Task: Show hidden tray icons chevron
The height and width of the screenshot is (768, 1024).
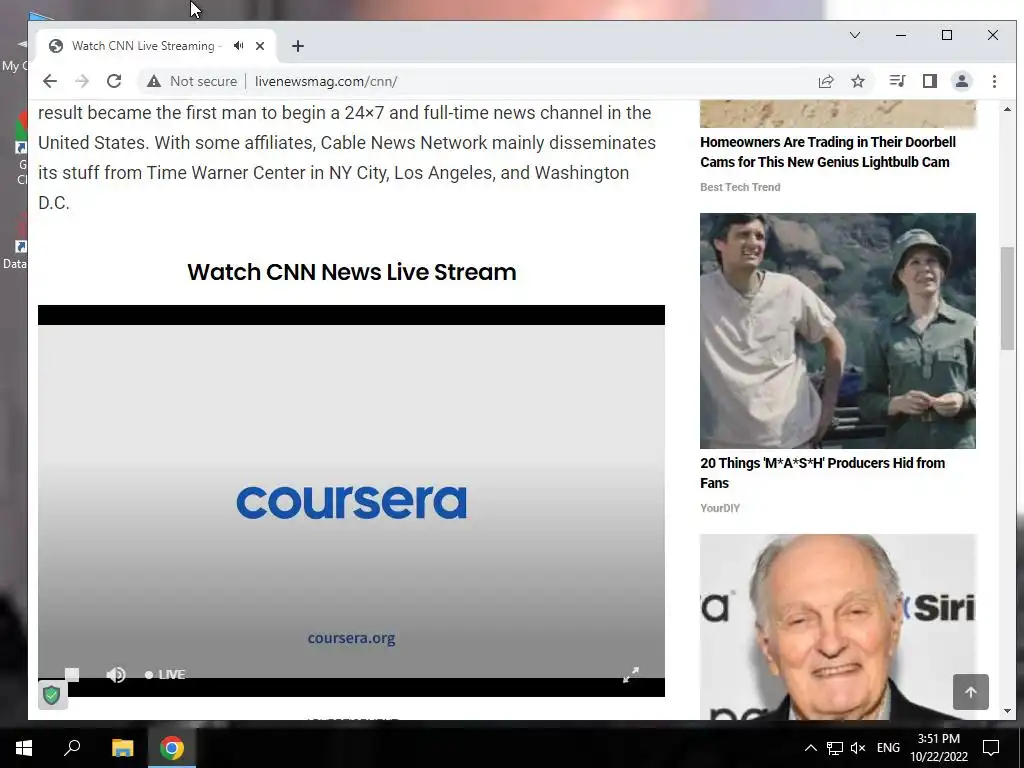Action: pos(810,748)
